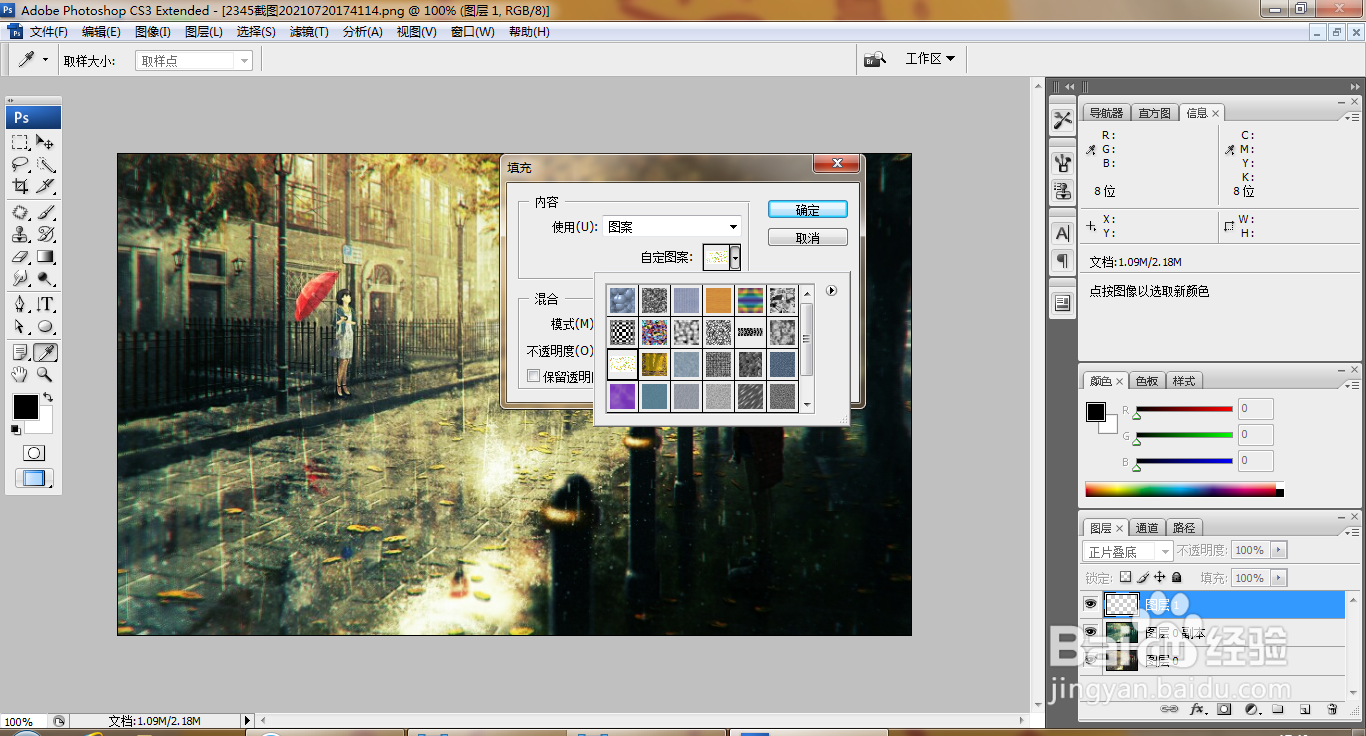Select the Eraser tool

point(20,256)
